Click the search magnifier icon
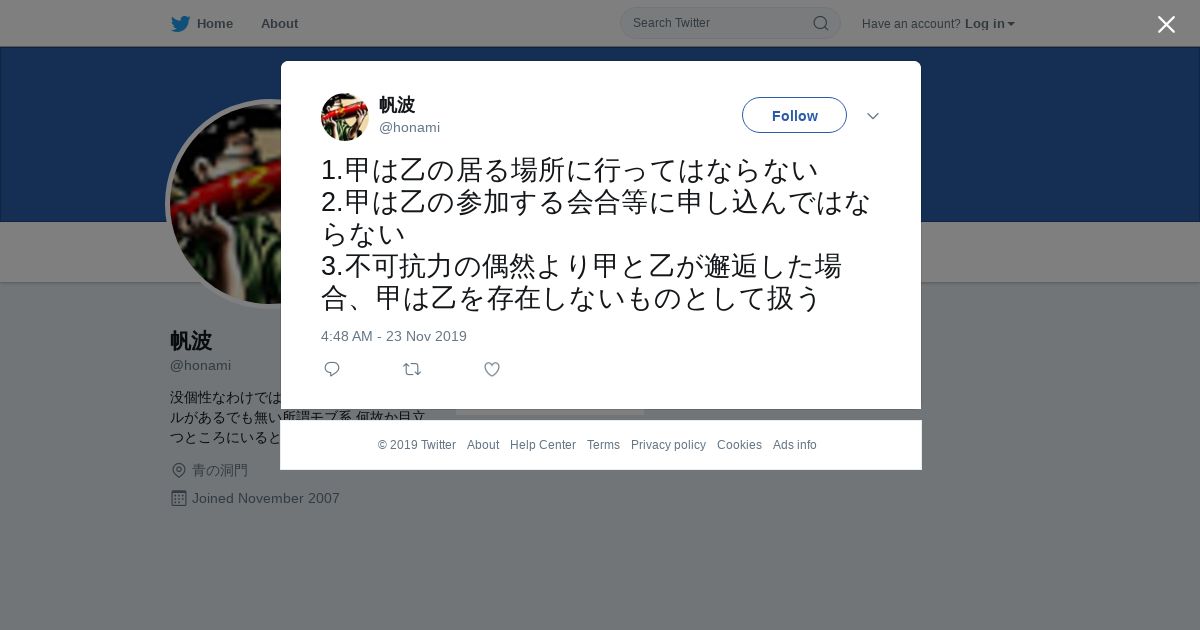 820,23
